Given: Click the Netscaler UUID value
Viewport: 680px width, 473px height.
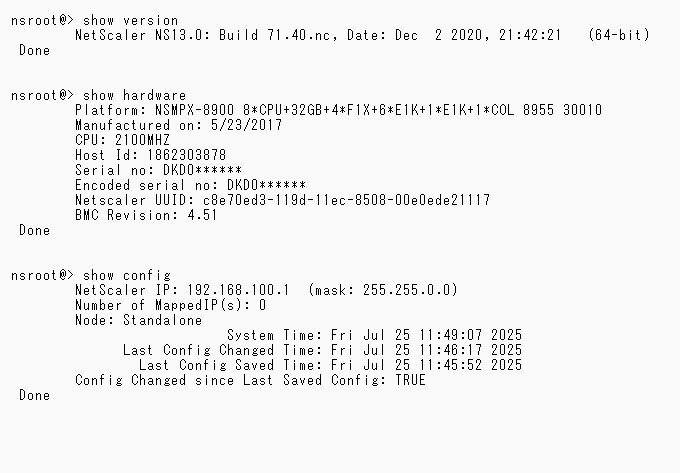Looking at the screenshot, I should coord(347,200).
